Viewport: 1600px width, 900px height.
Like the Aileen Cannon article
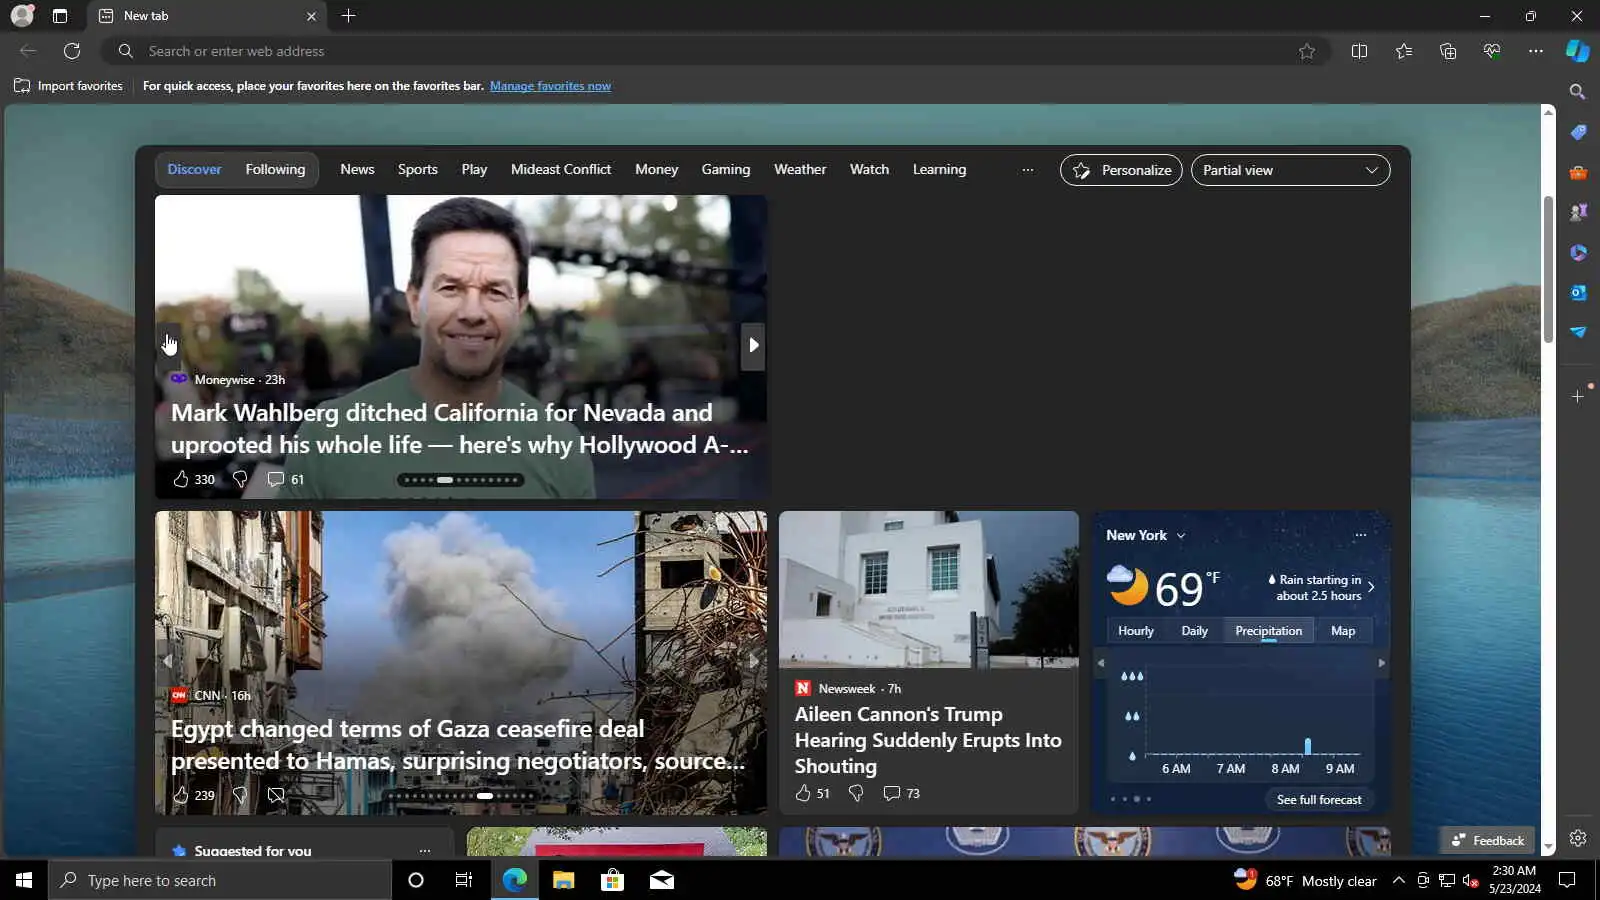[803, 793]
